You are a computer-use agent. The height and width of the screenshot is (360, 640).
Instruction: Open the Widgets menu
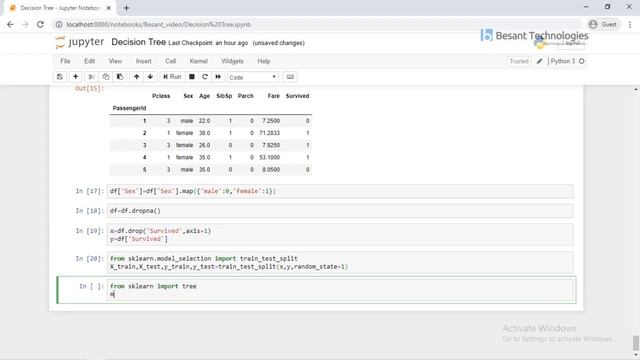point(232,61)
